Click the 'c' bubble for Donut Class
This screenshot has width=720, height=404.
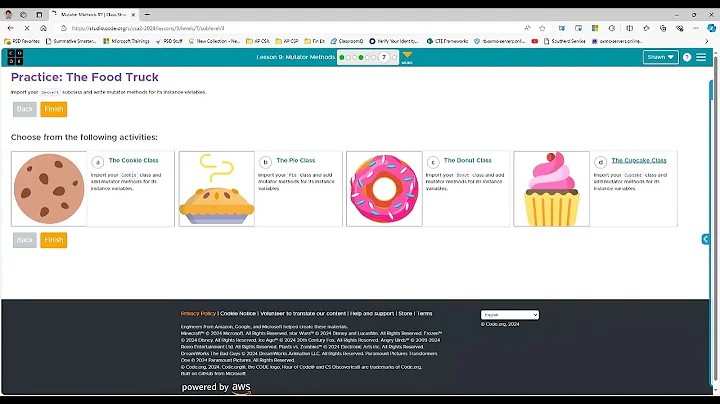pos(433,162)
